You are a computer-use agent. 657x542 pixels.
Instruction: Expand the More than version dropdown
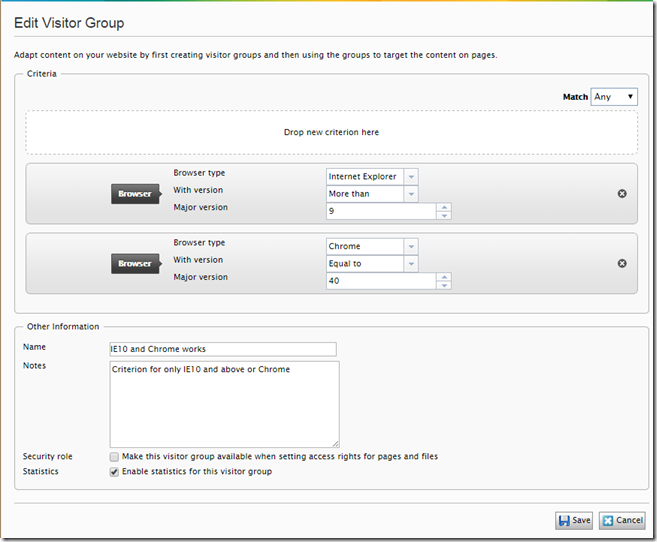tap(411, 194)
